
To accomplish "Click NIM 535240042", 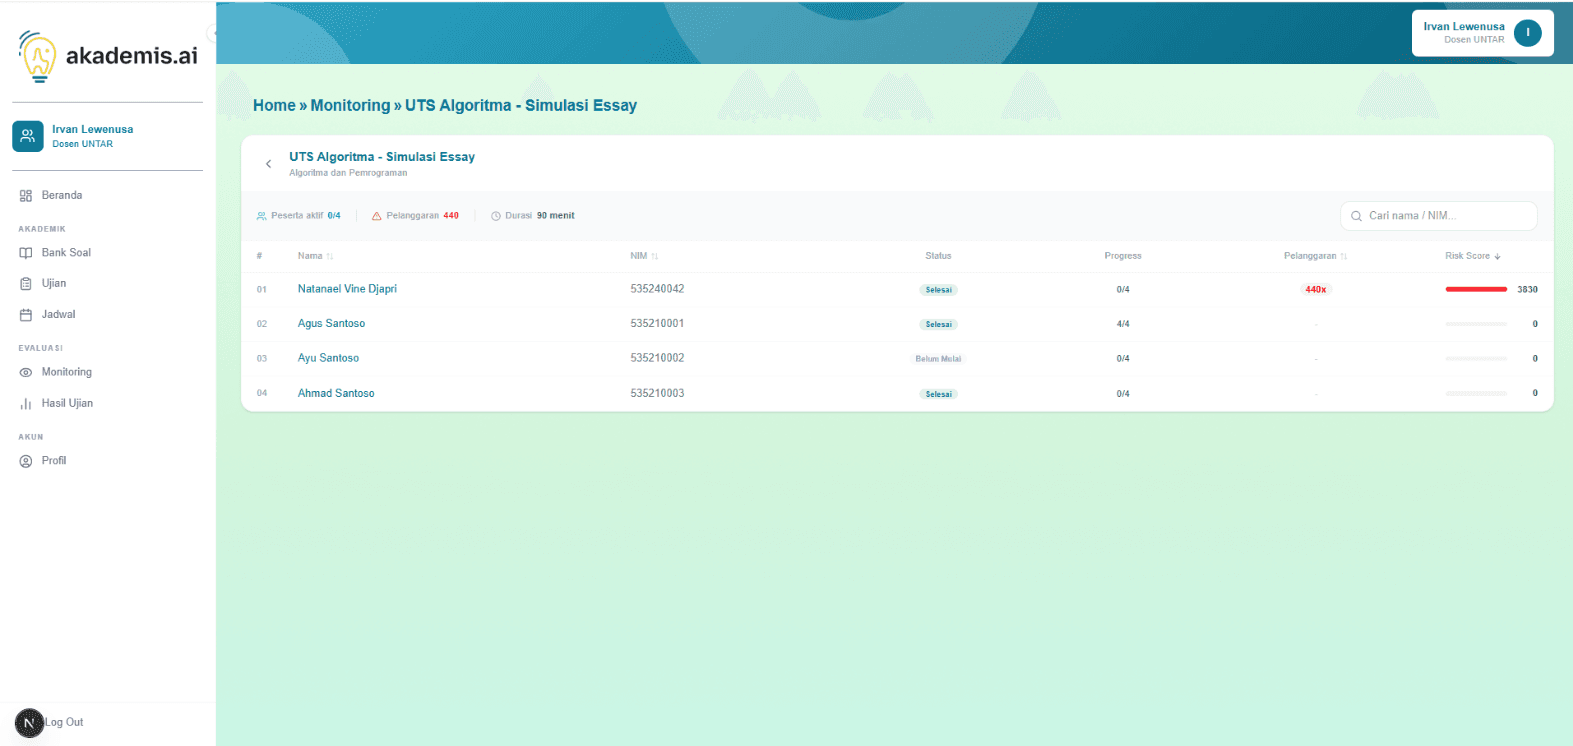I will 657,289.
